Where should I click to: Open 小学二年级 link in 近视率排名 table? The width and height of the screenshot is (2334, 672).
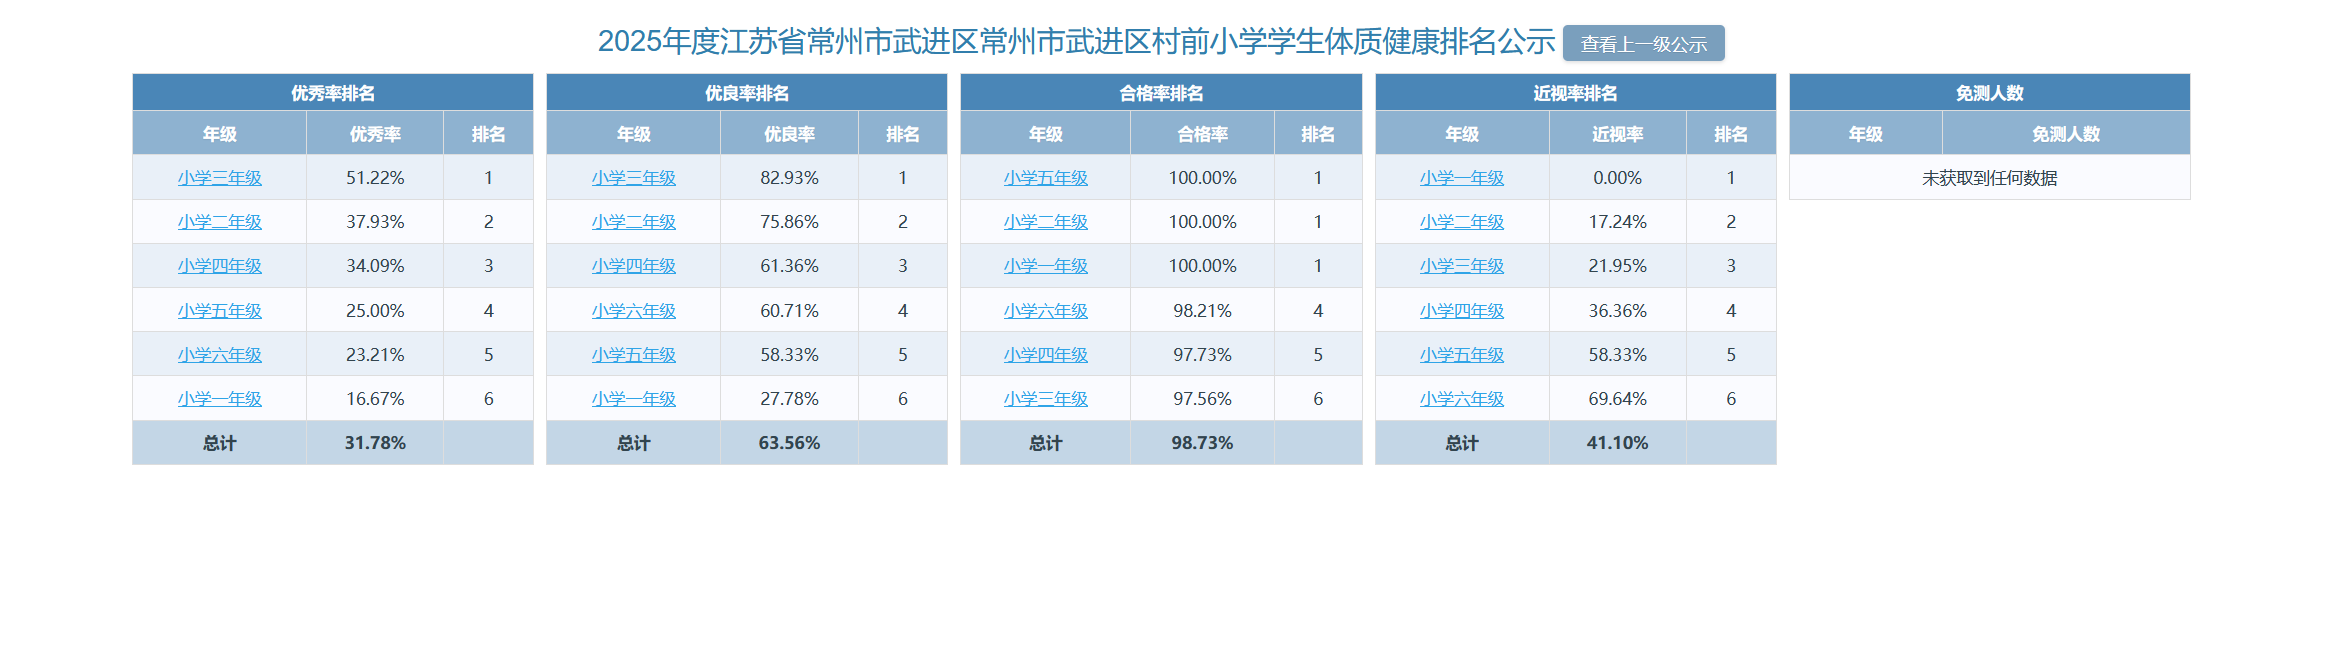[1462, 222]
